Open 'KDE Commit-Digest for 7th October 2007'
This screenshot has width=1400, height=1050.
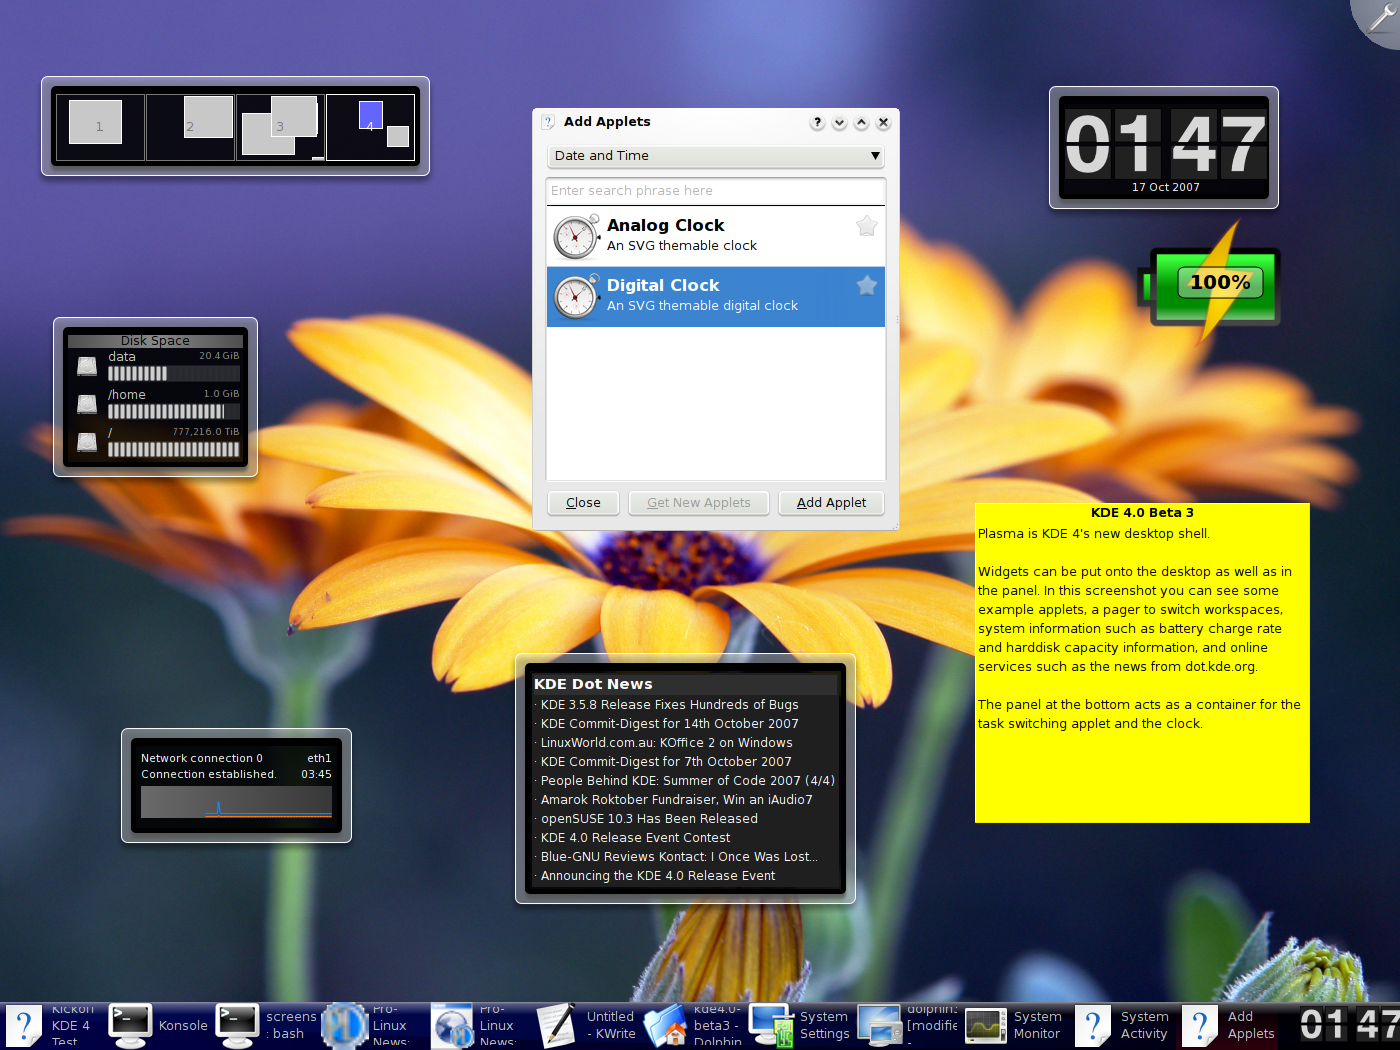pyautogui.click(x=666, y=762)
